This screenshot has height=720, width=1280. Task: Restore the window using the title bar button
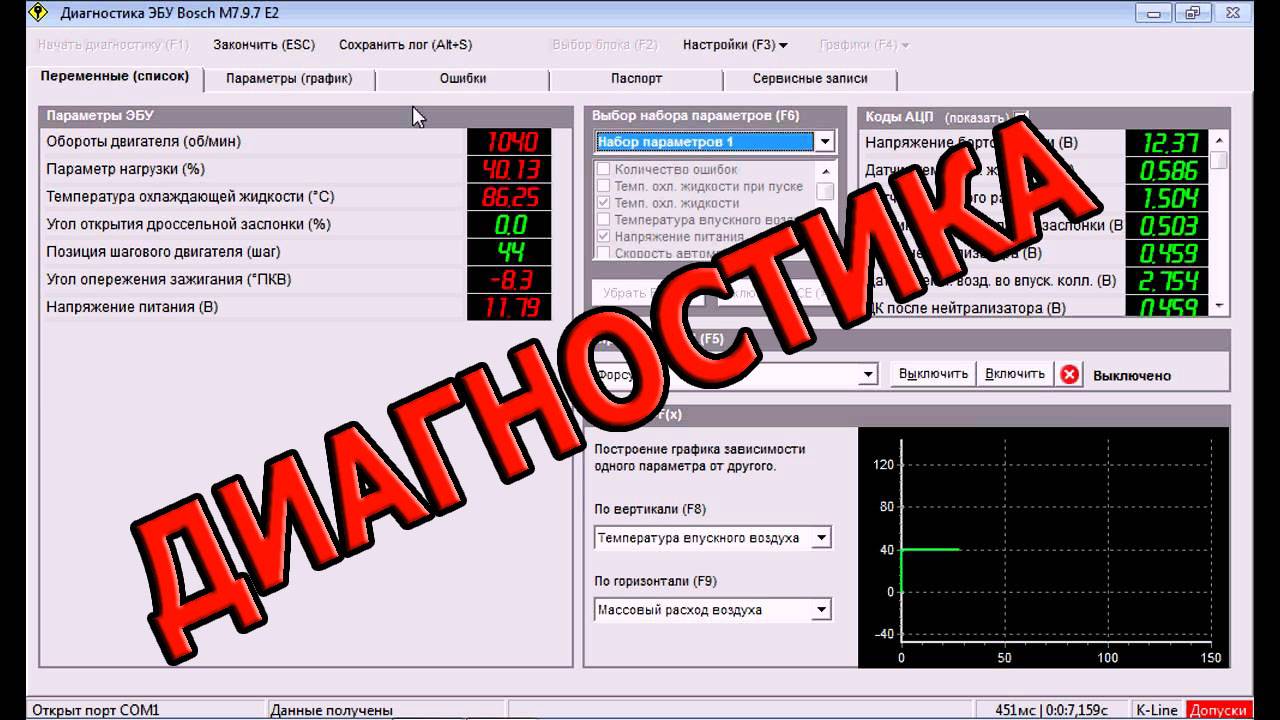pos(1191,12)
